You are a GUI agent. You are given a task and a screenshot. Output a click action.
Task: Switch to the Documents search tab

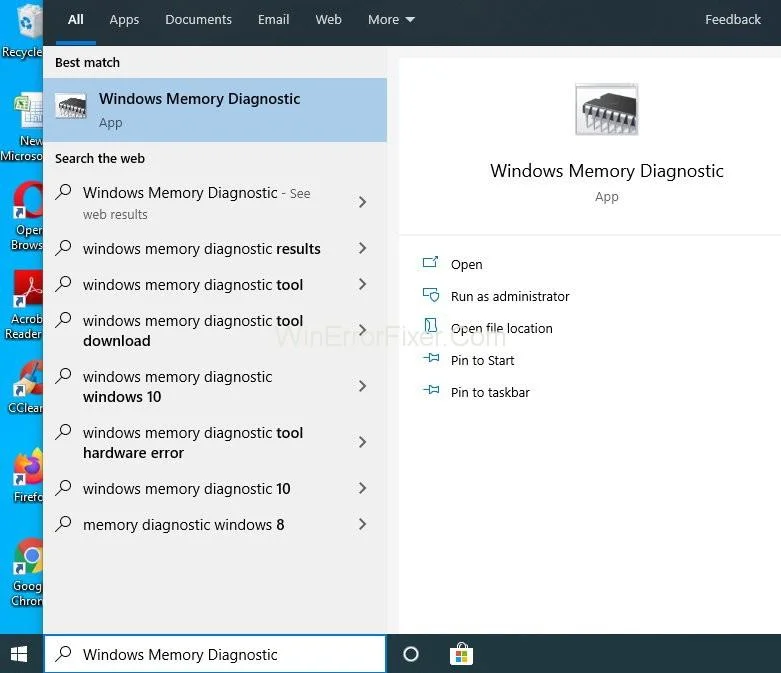198,20
